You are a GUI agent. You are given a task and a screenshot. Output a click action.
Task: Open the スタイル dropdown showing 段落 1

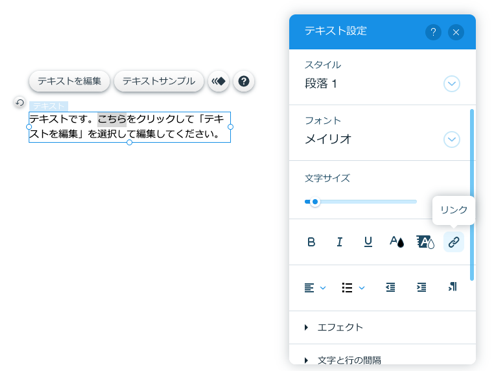click(x=452, y=84)
